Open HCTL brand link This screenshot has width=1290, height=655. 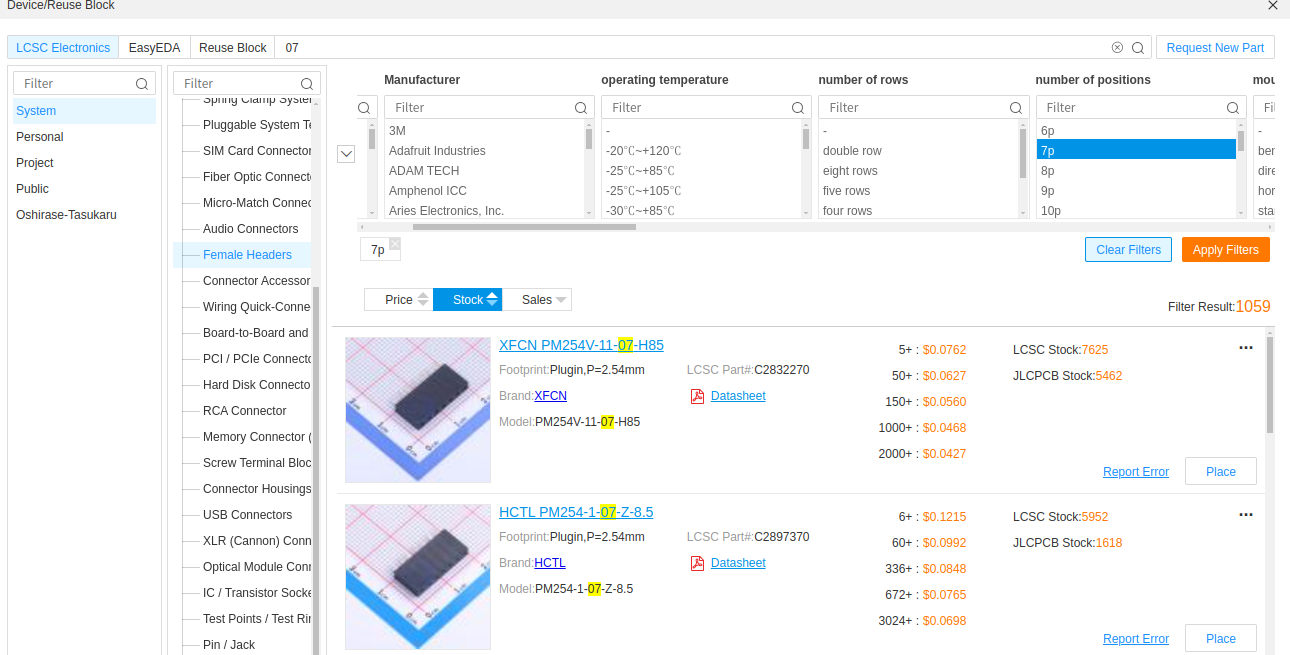click(x=549, y=563)
